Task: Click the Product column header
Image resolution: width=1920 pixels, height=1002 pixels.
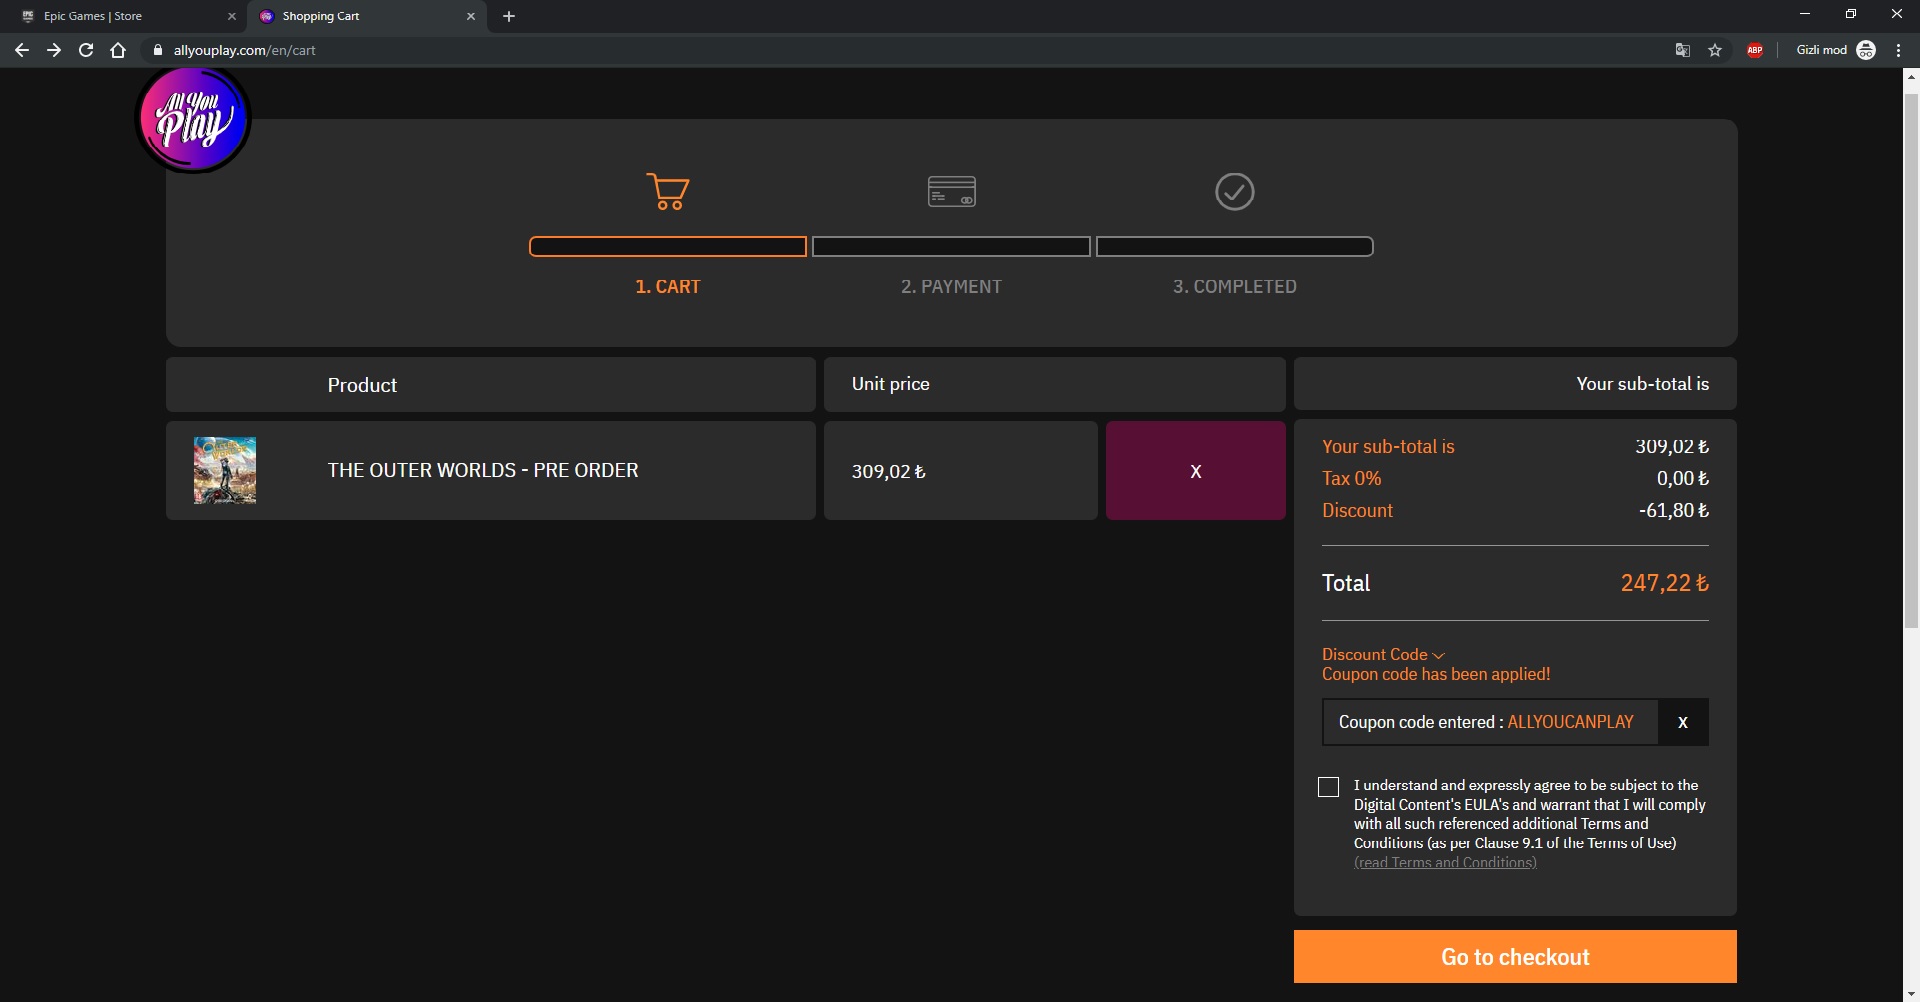Action: point(491,385)
